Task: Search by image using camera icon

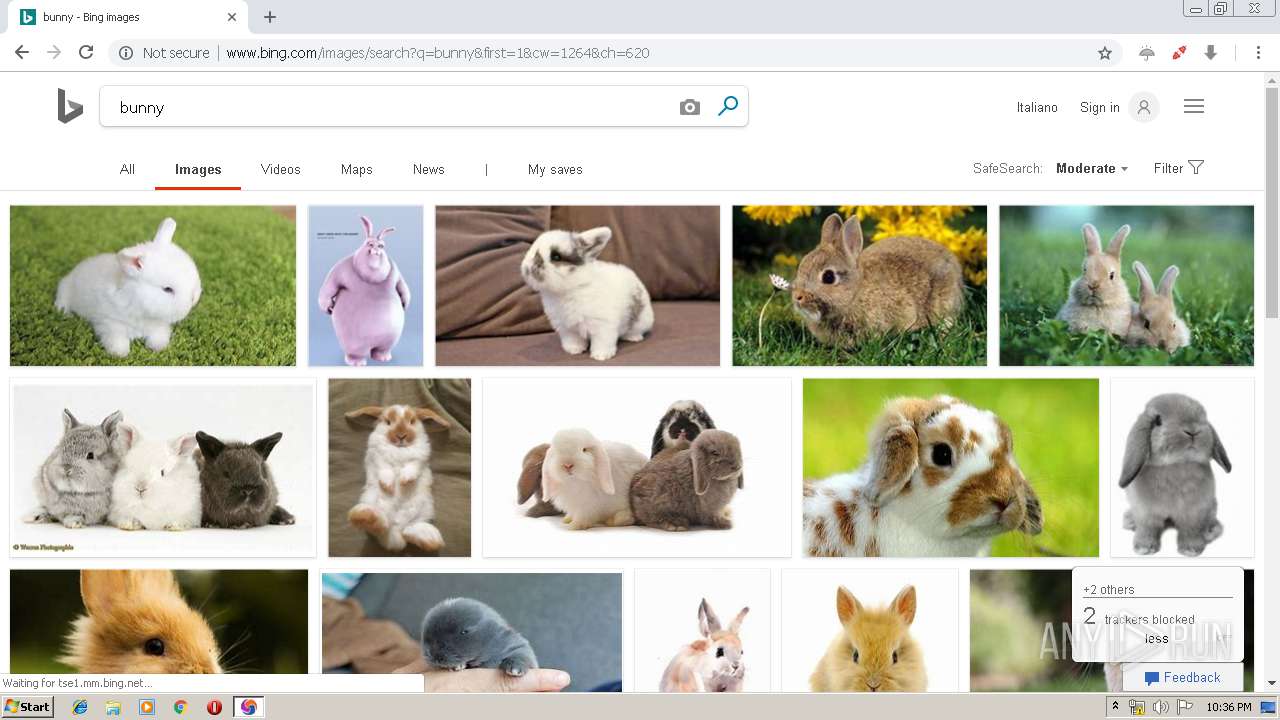Action: [690, 107]
